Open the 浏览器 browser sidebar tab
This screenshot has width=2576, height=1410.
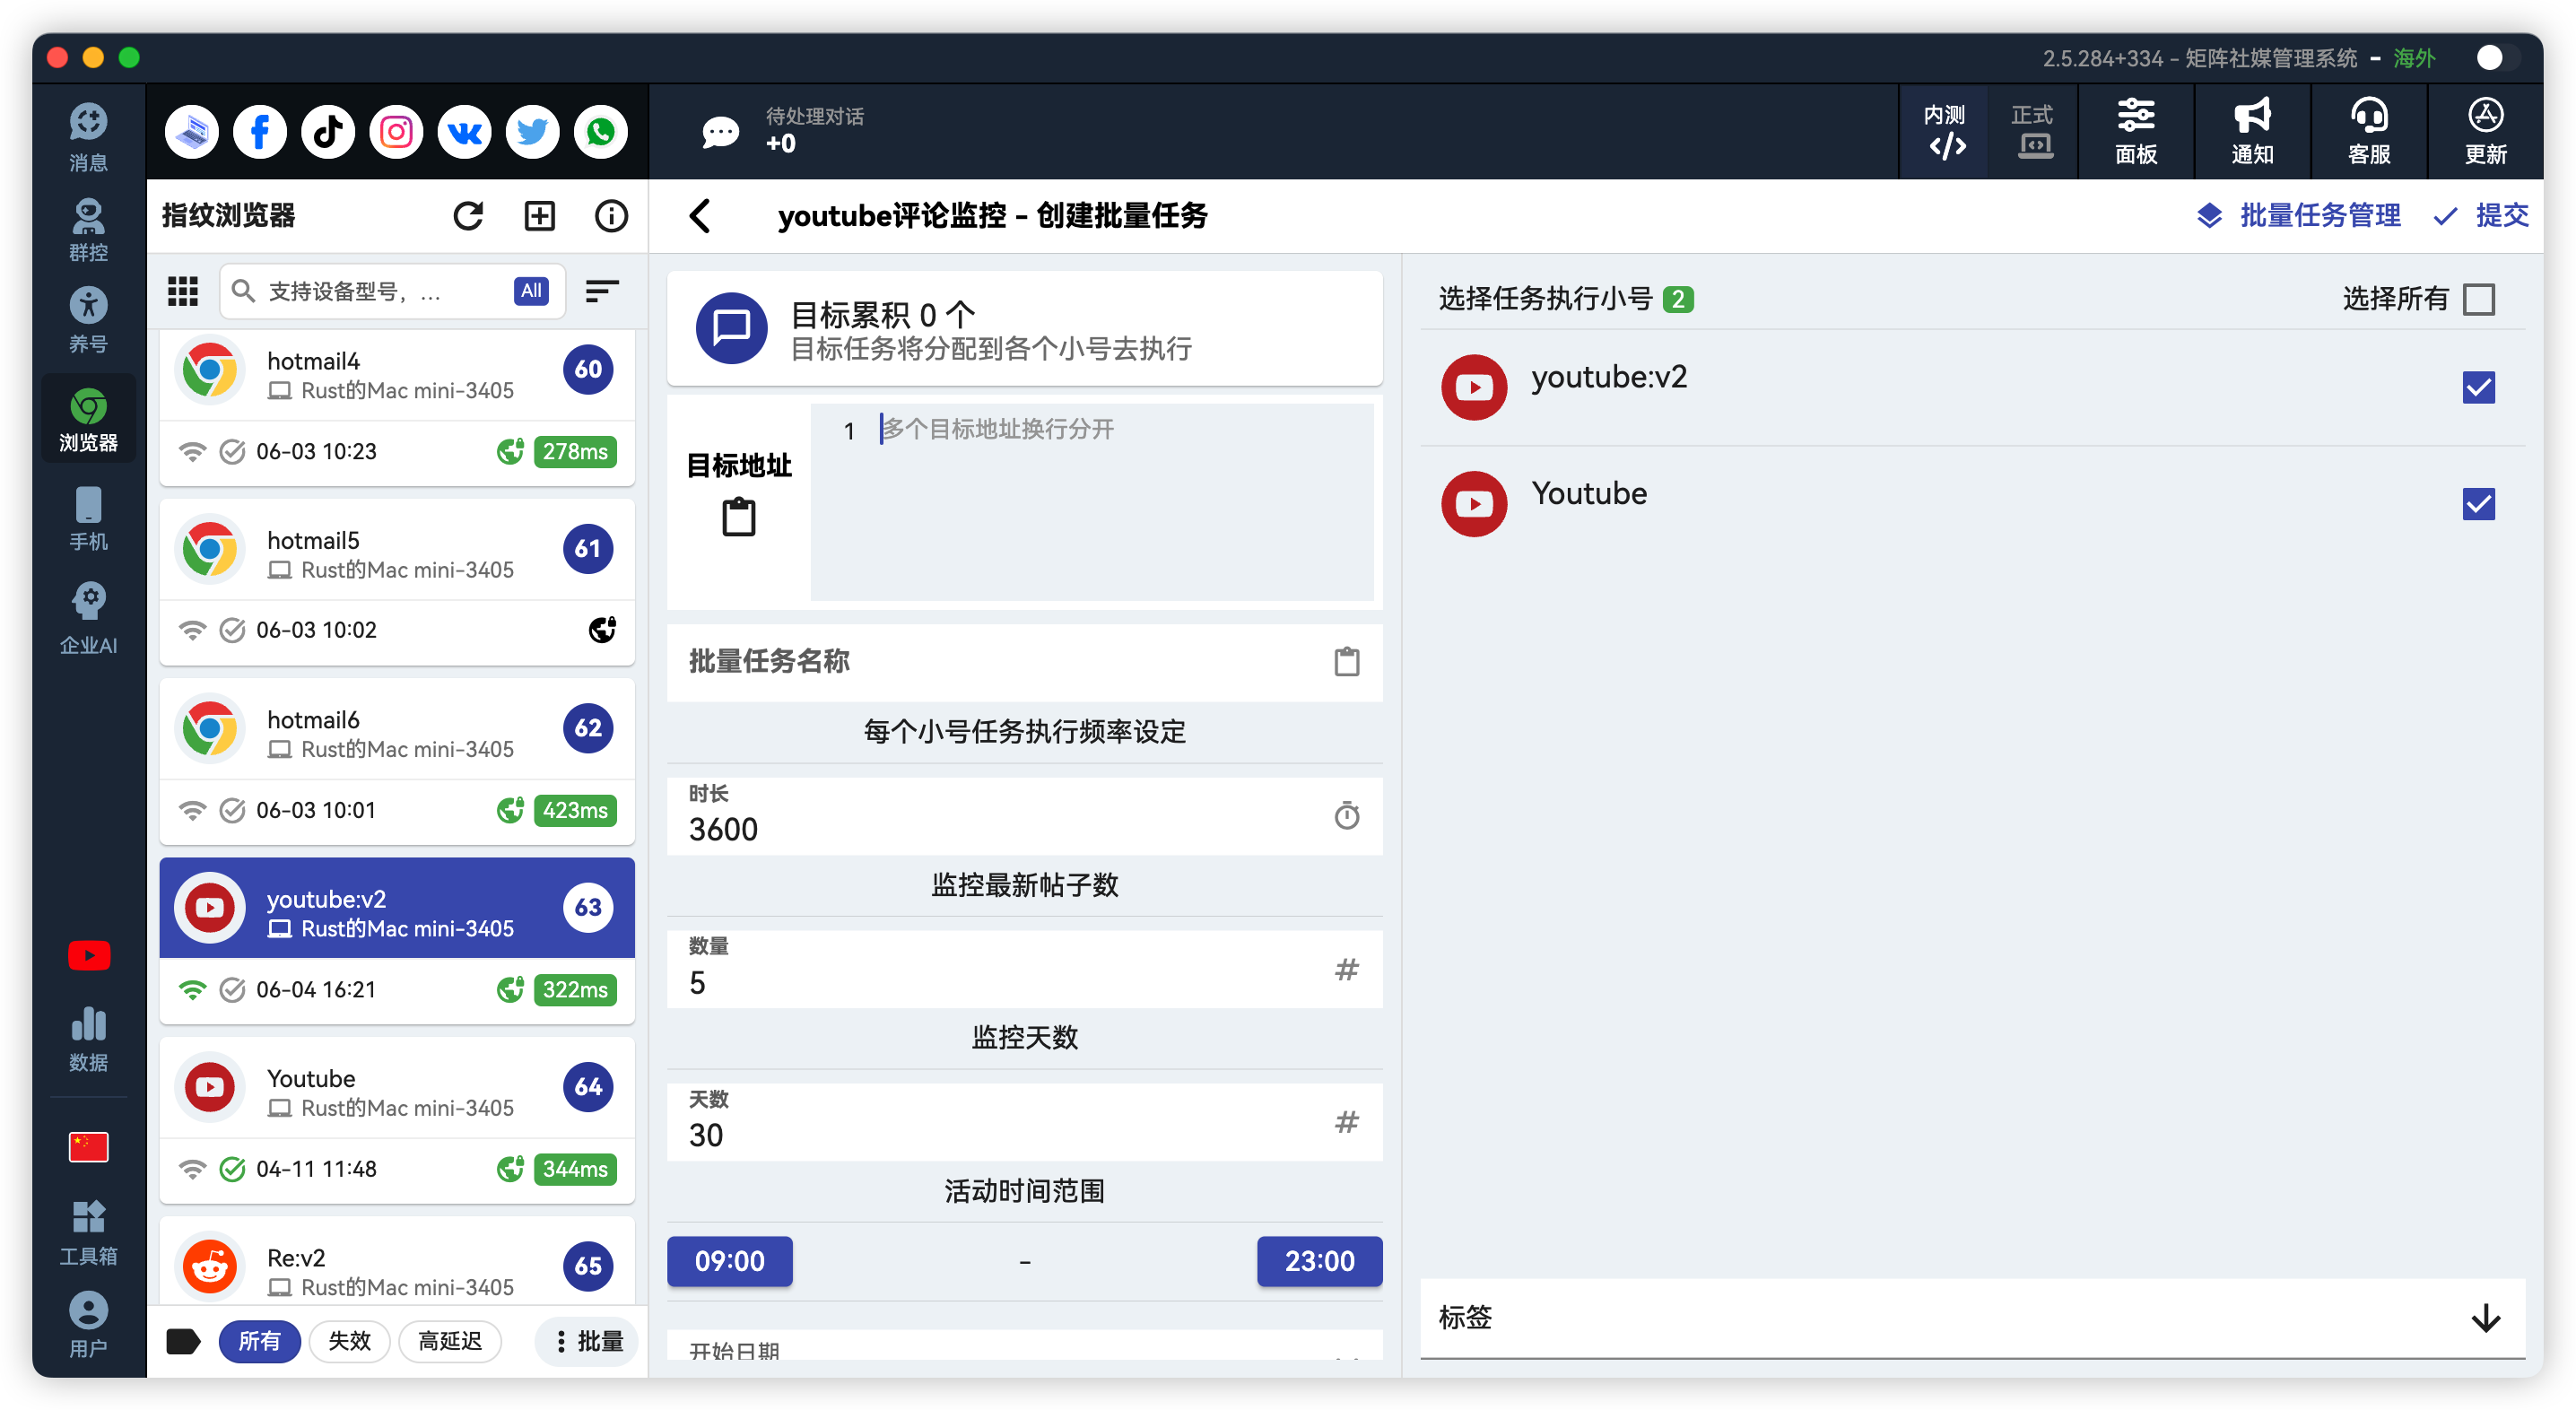click(88, 419)
